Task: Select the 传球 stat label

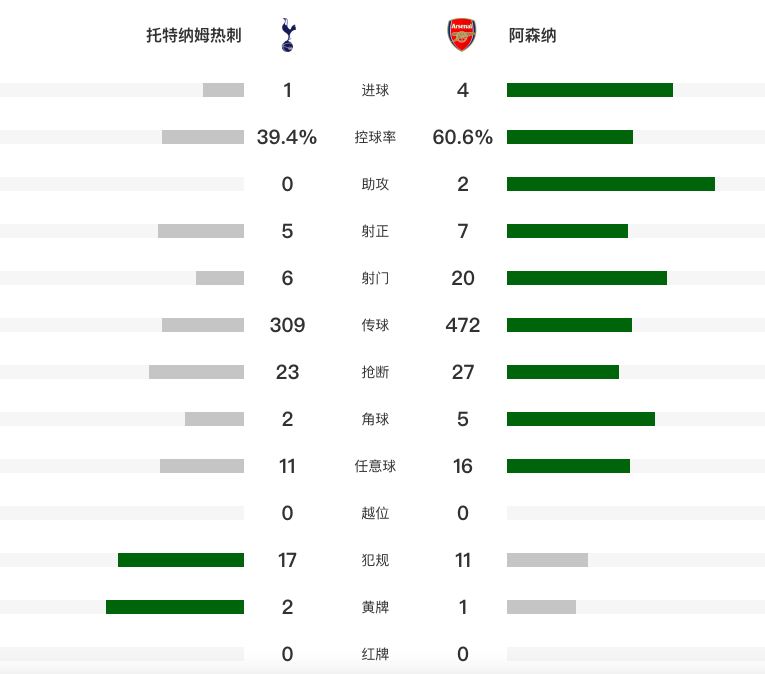Action: tap(375, 326)
